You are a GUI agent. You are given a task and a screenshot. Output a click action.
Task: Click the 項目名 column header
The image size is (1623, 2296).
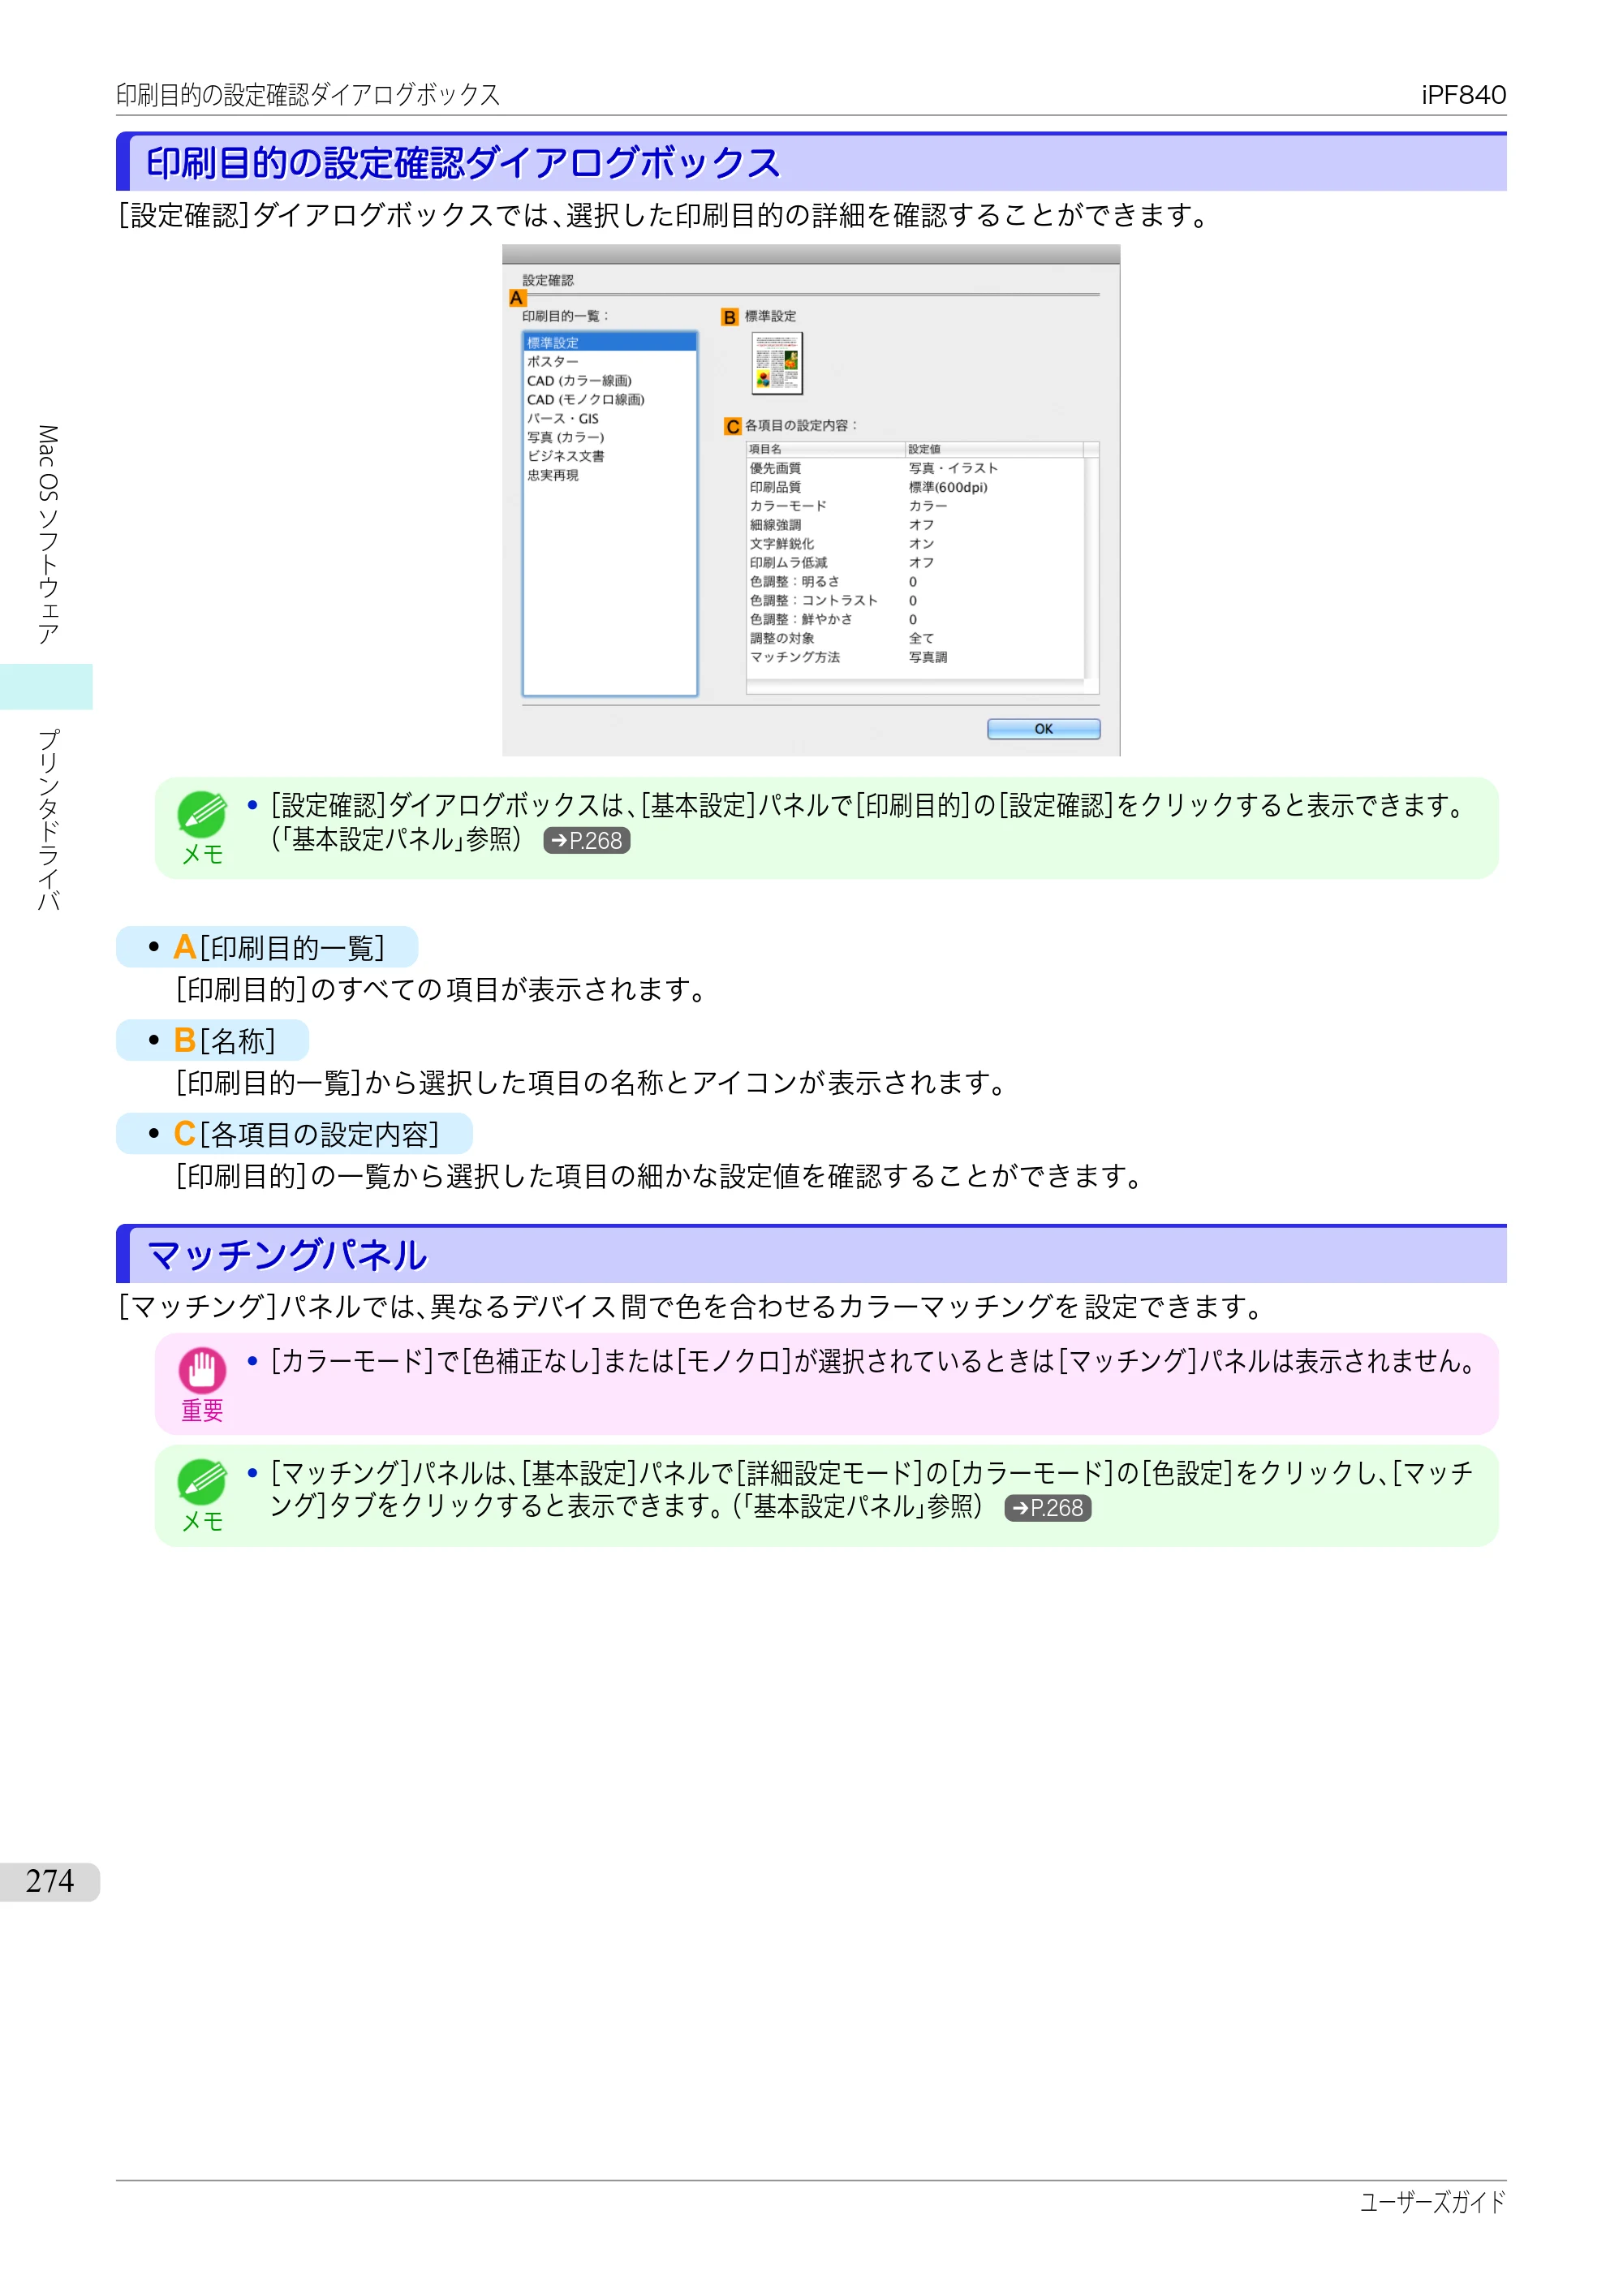point(825,449)
